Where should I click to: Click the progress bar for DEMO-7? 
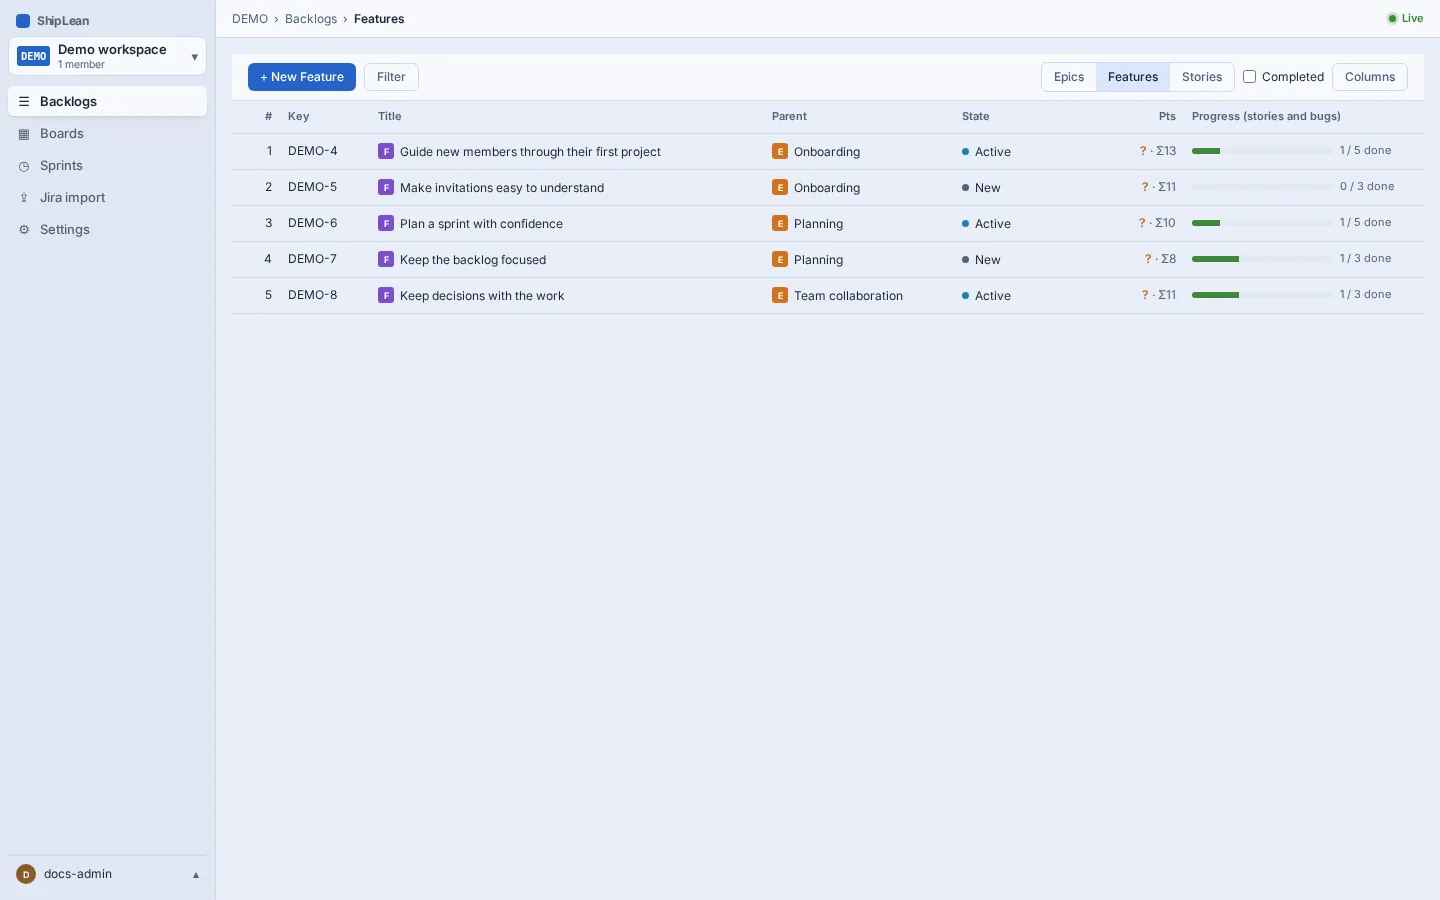(1262, 259)
